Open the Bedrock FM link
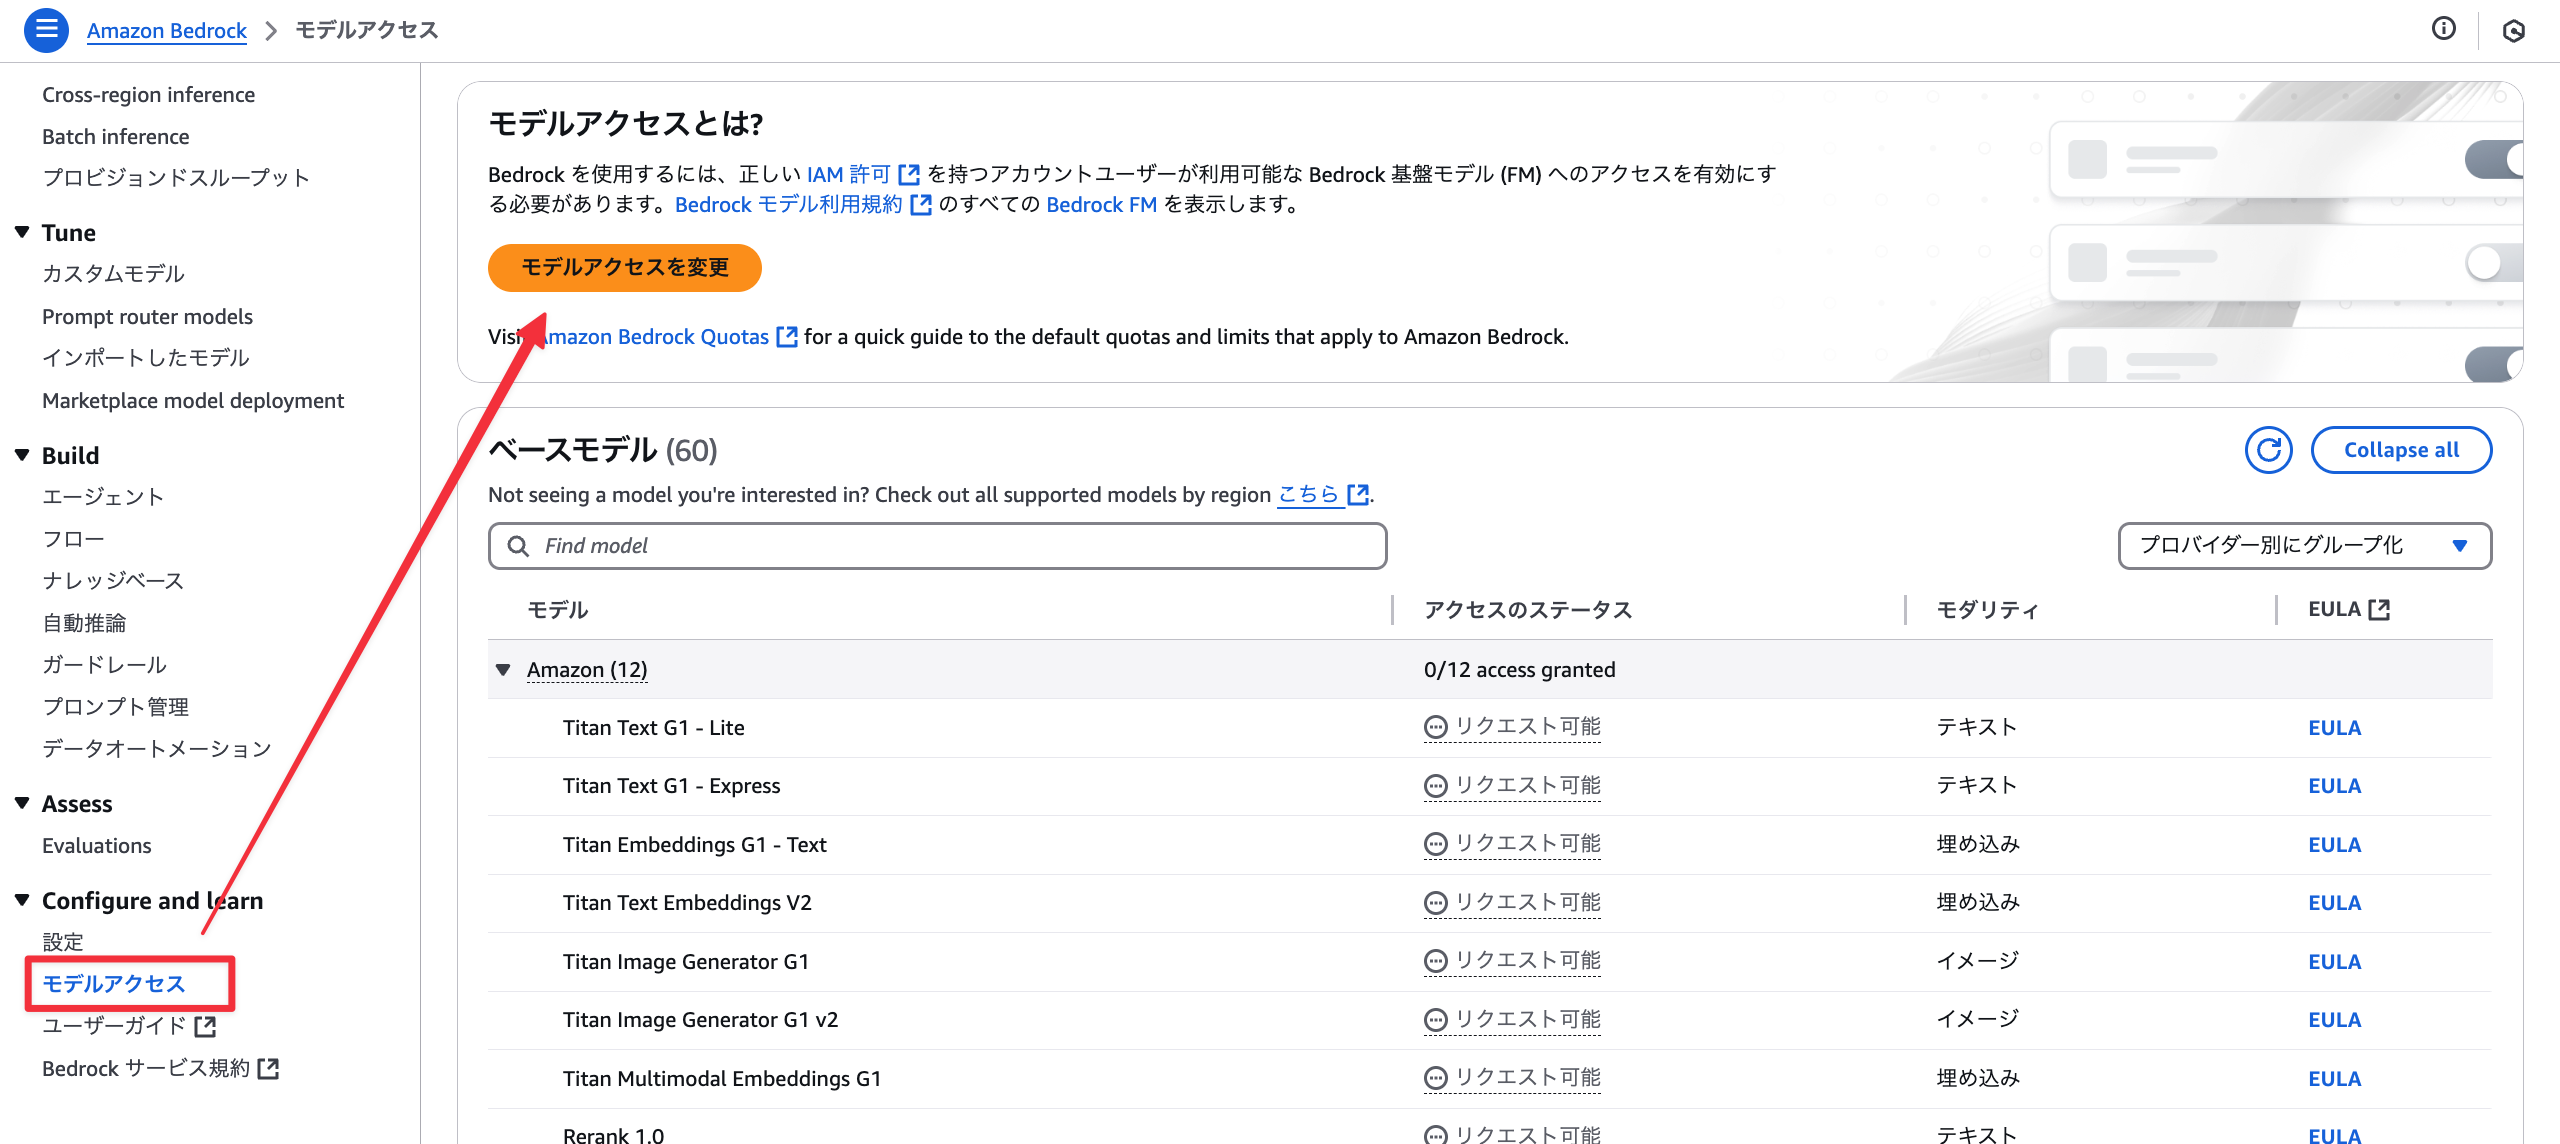Viewport: 2560px width, 1144px height. pyautogui.click(x=1101, y=205)
